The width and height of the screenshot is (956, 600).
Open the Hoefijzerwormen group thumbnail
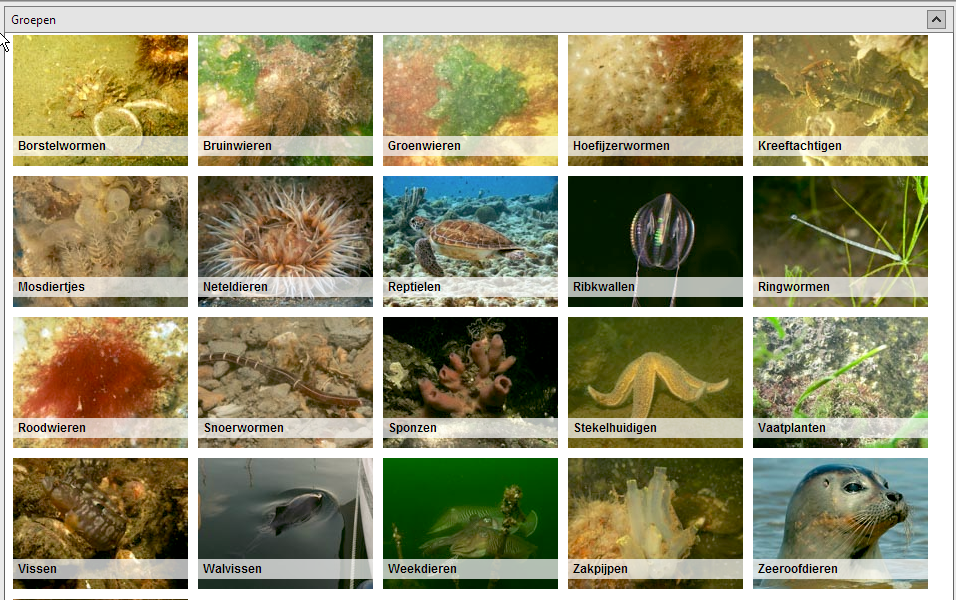pos(655,101)
